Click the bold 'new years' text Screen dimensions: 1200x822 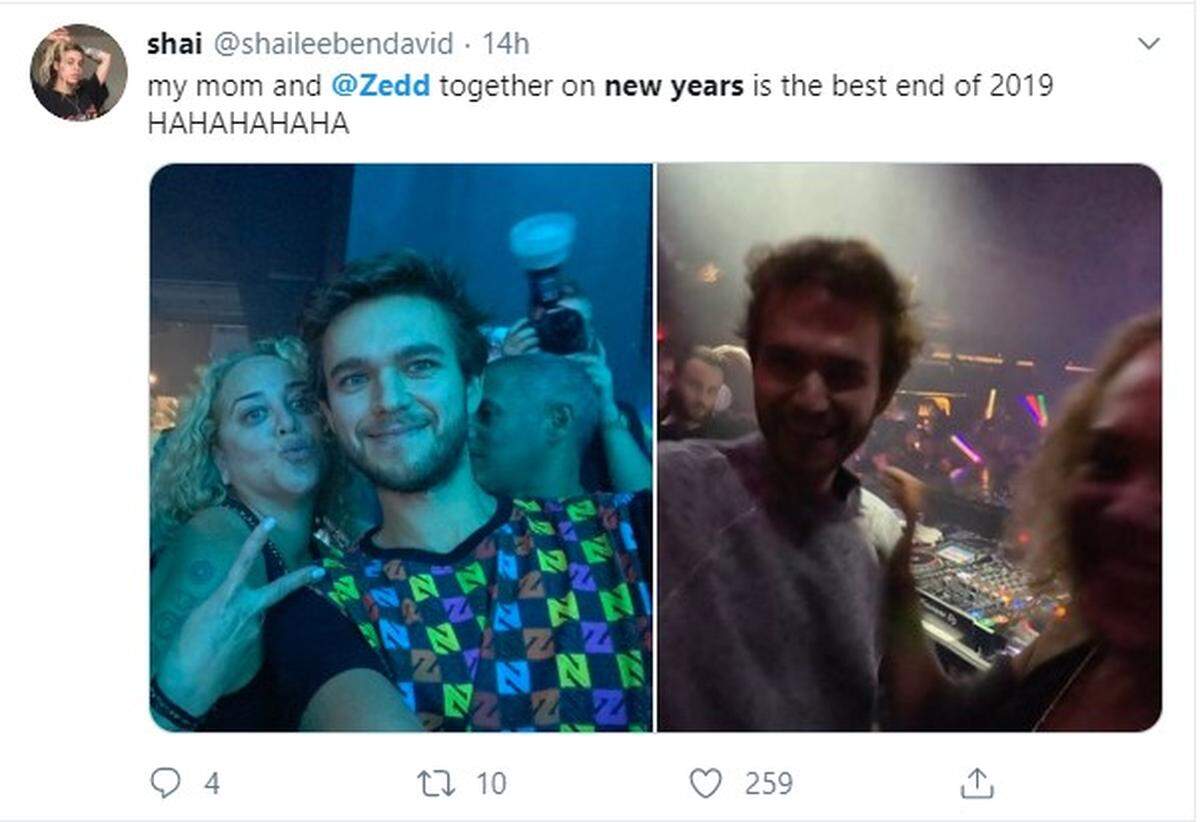tap(674, 85)
